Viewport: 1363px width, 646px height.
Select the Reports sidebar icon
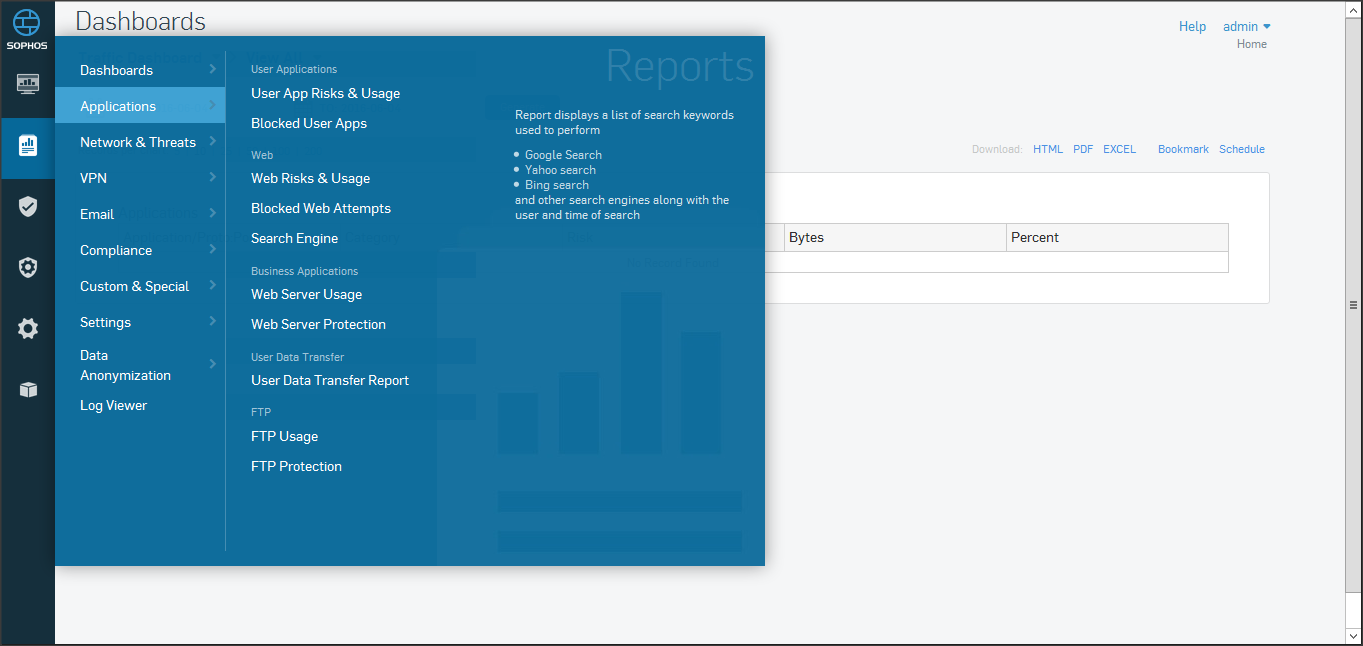click(28, 146)
